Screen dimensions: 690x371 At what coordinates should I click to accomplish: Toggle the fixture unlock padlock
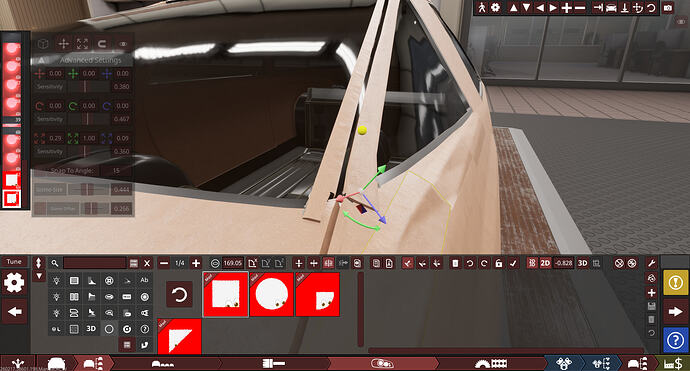pos(499,263)
